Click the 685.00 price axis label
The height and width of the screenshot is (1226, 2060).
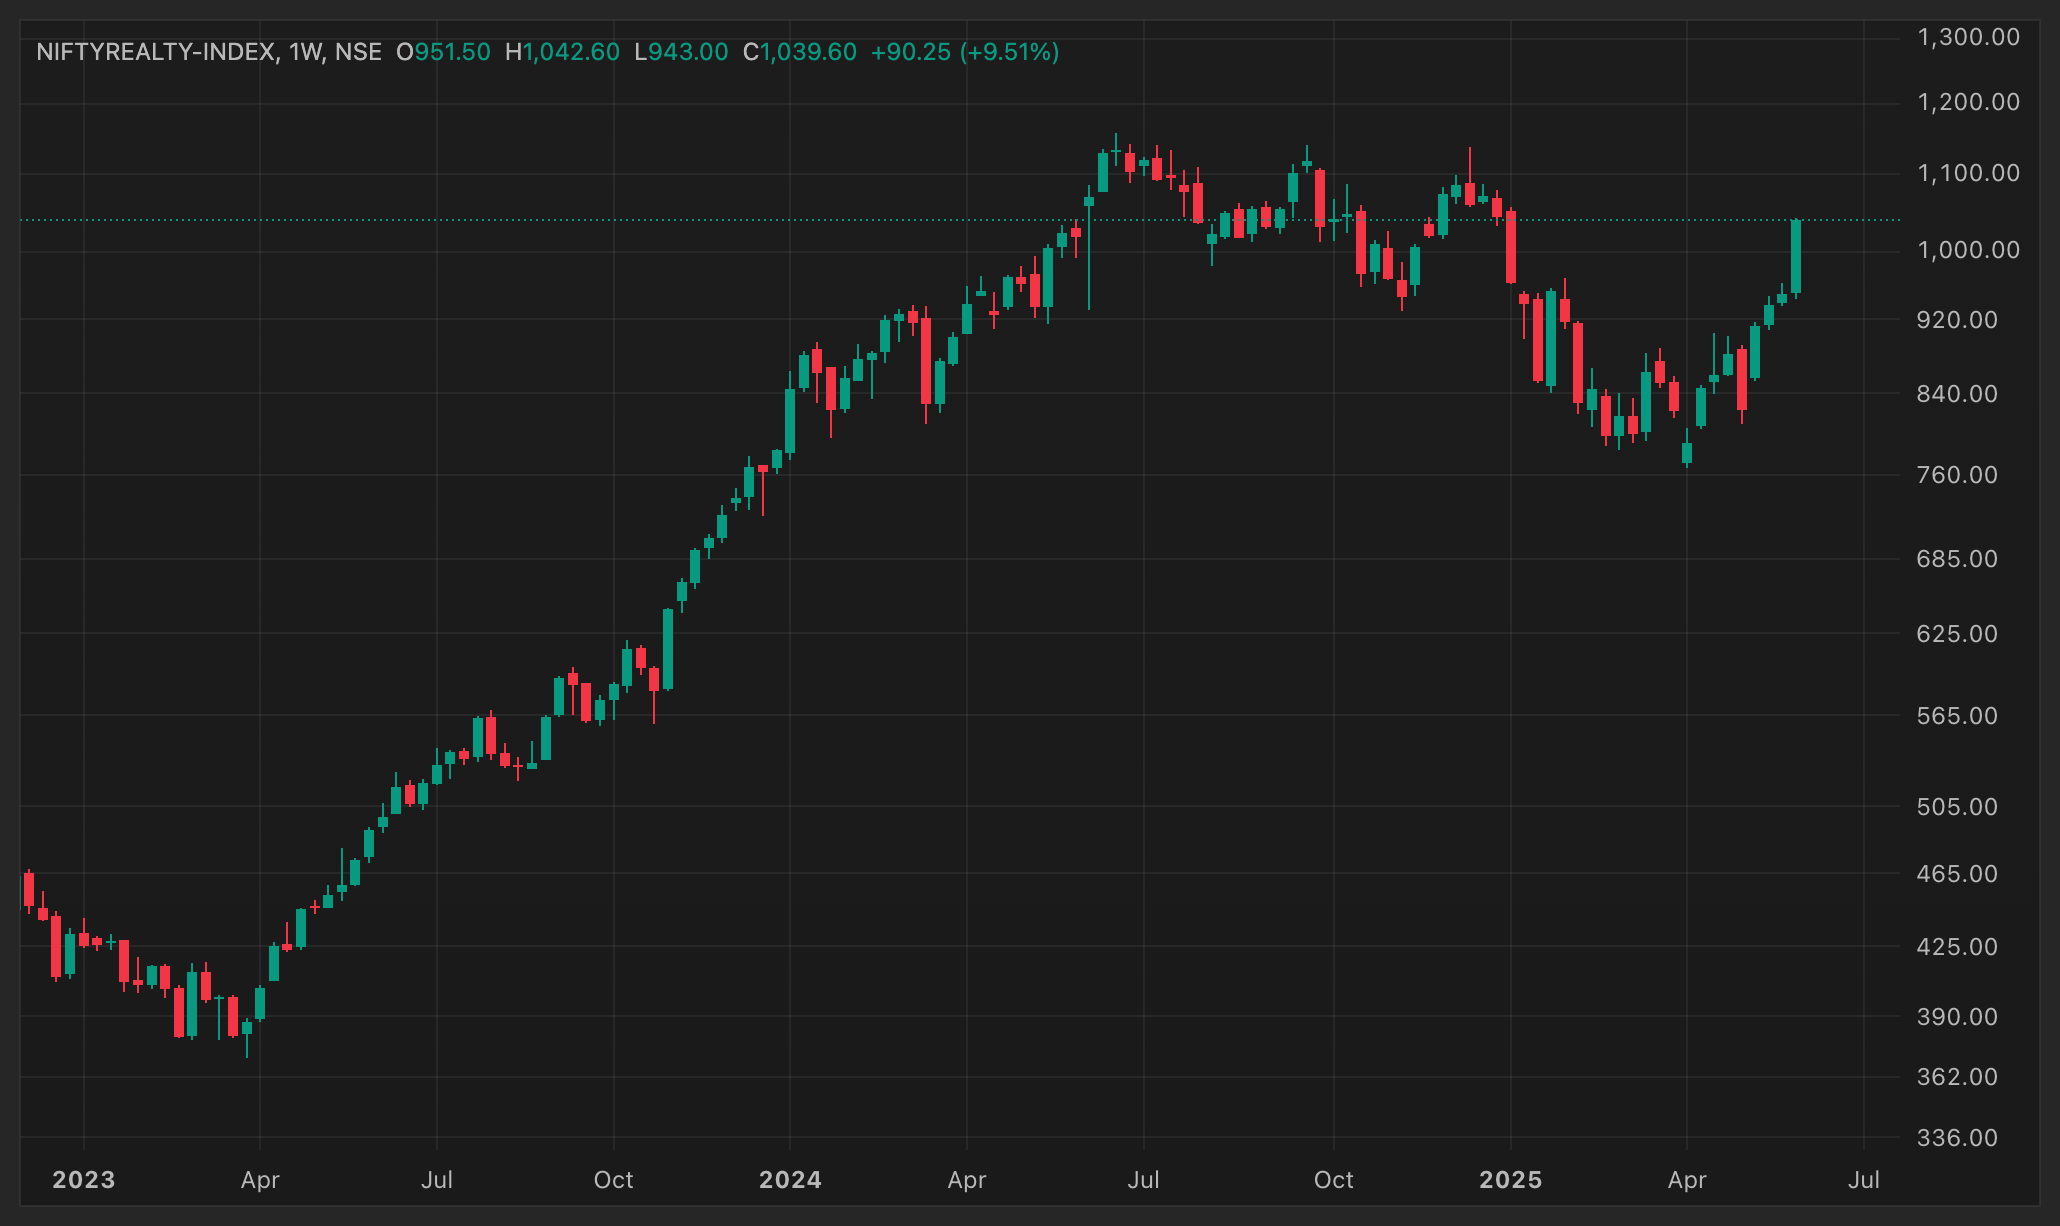coord(1957,559)
